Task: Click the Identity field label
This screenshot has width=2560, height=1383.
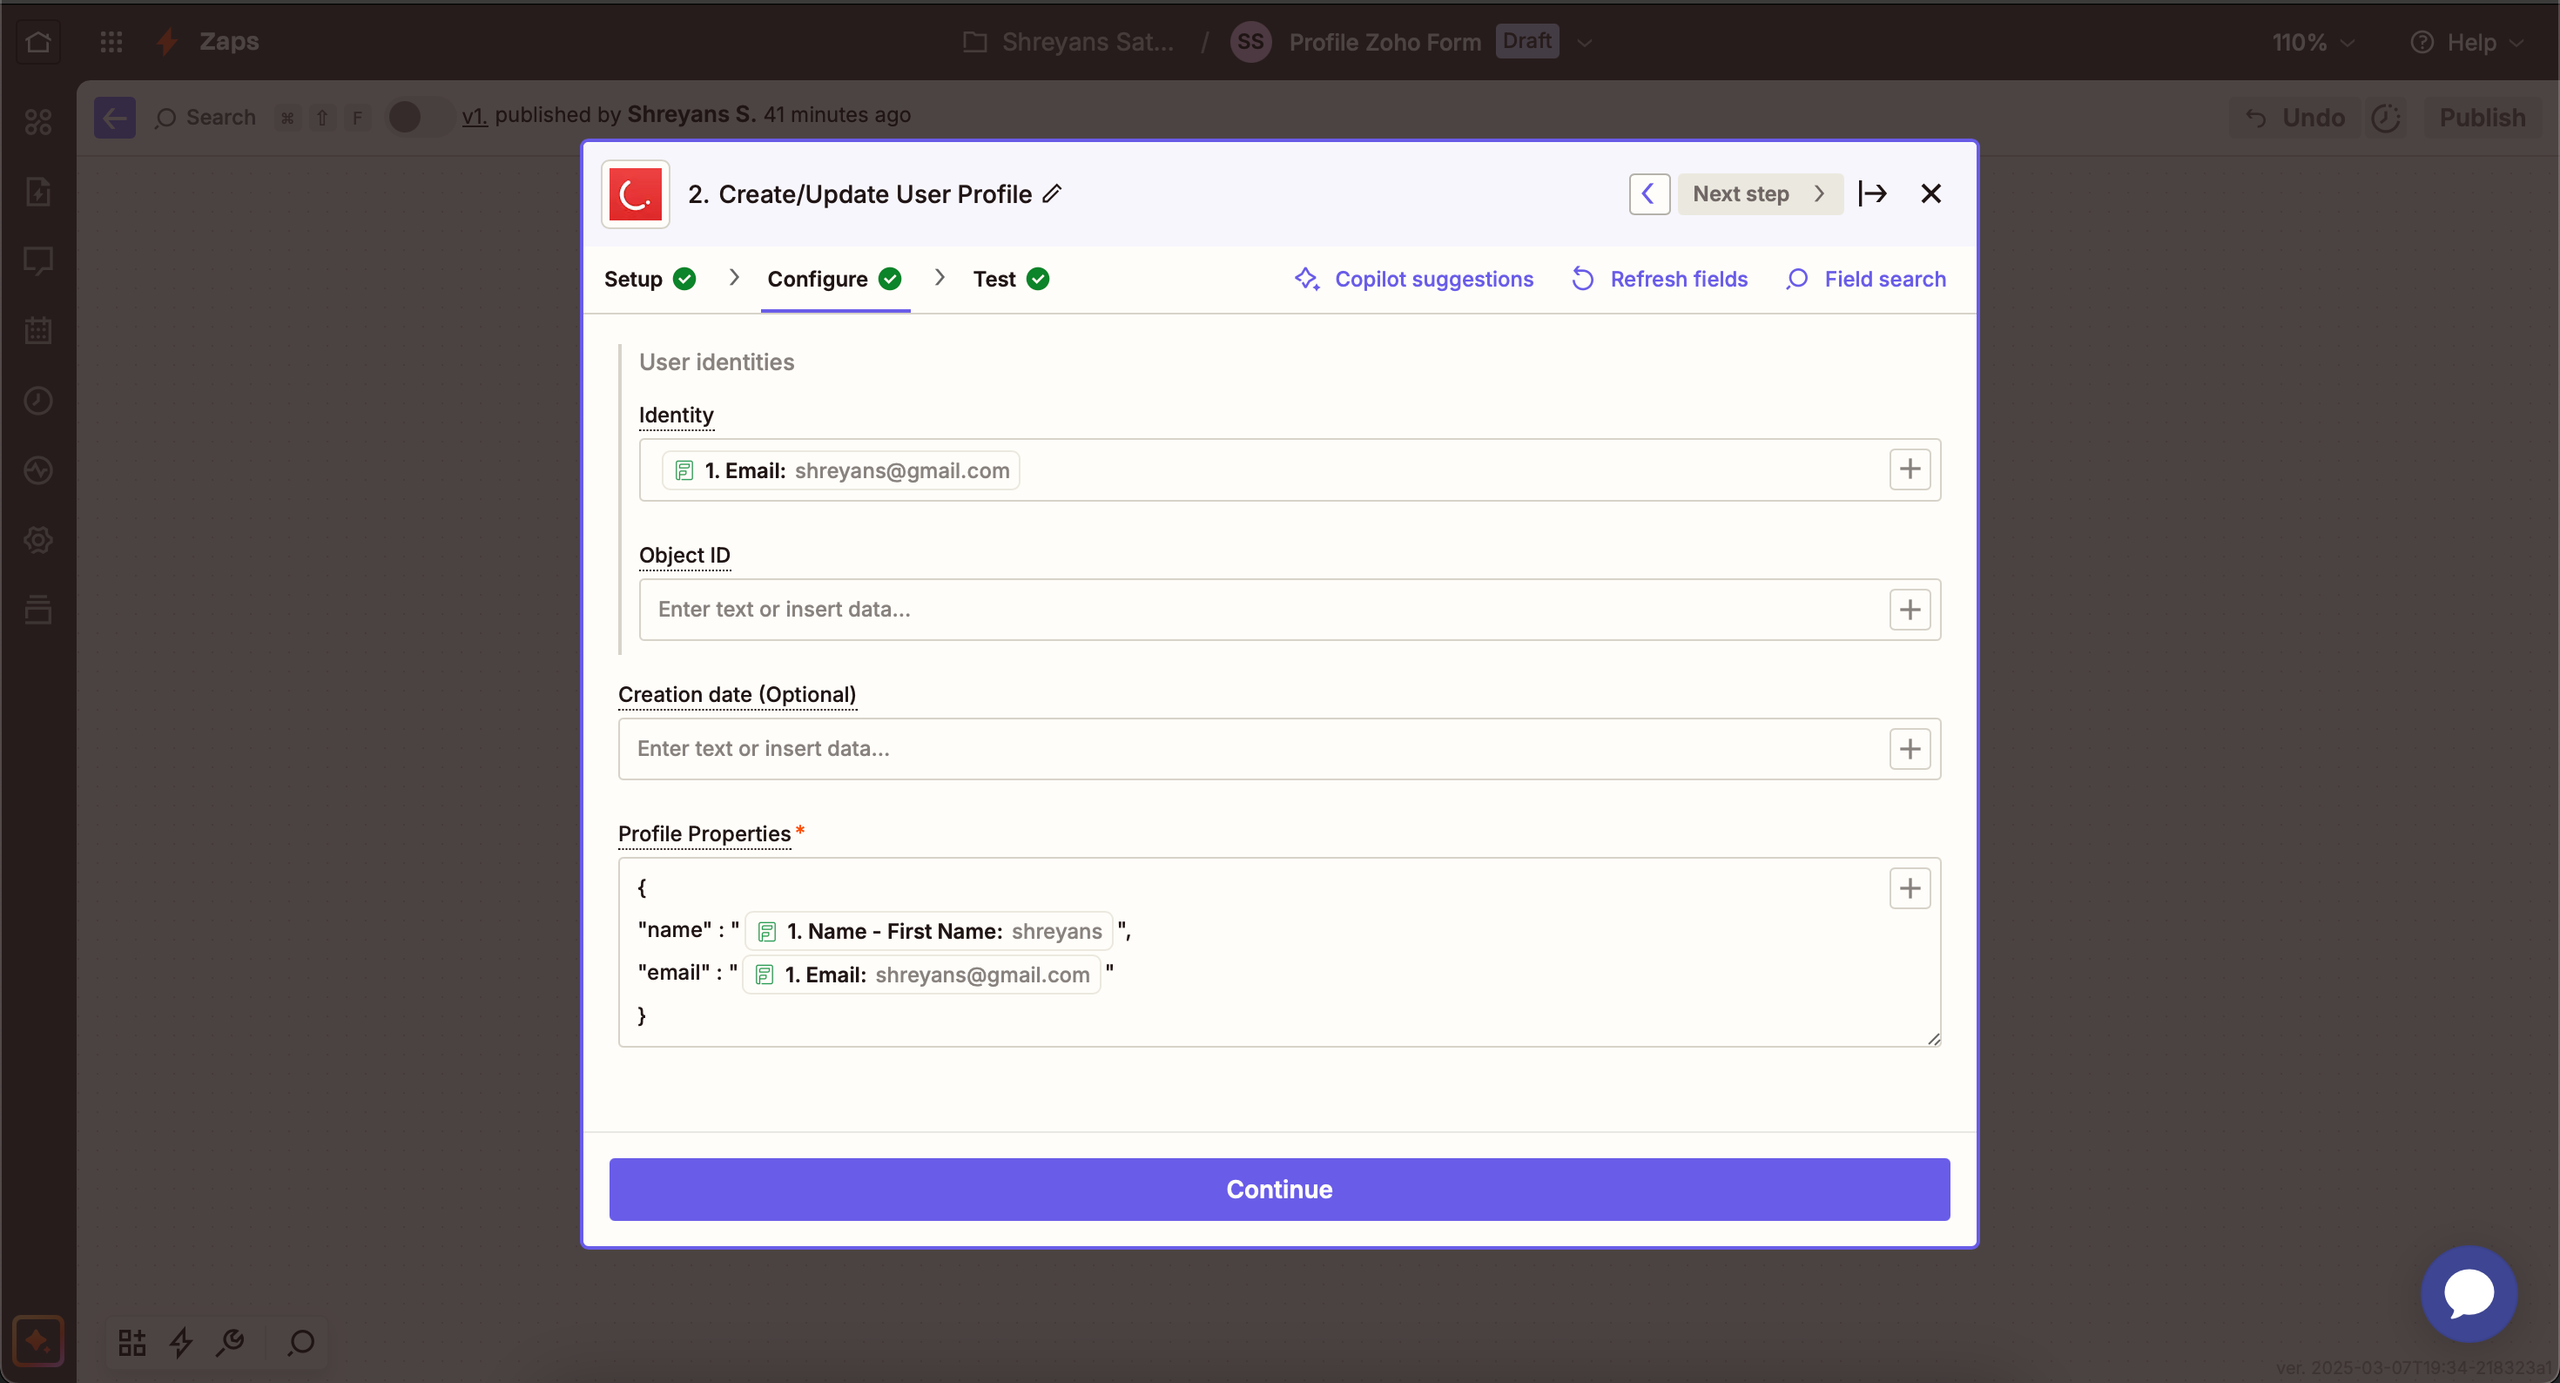Action: coord(676,415)
